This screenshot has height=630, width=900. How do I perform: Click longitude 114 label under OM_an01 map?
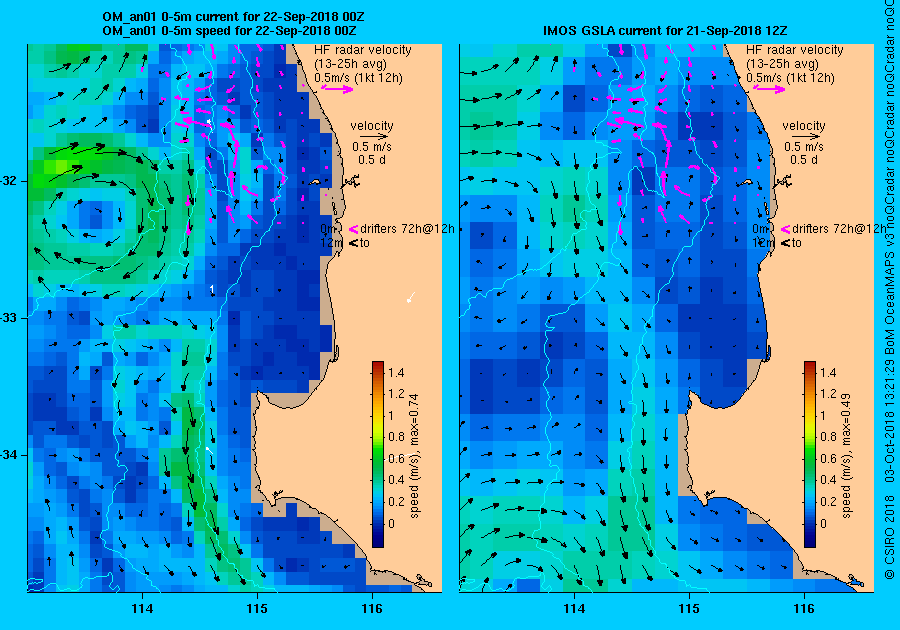click(142, 609)
